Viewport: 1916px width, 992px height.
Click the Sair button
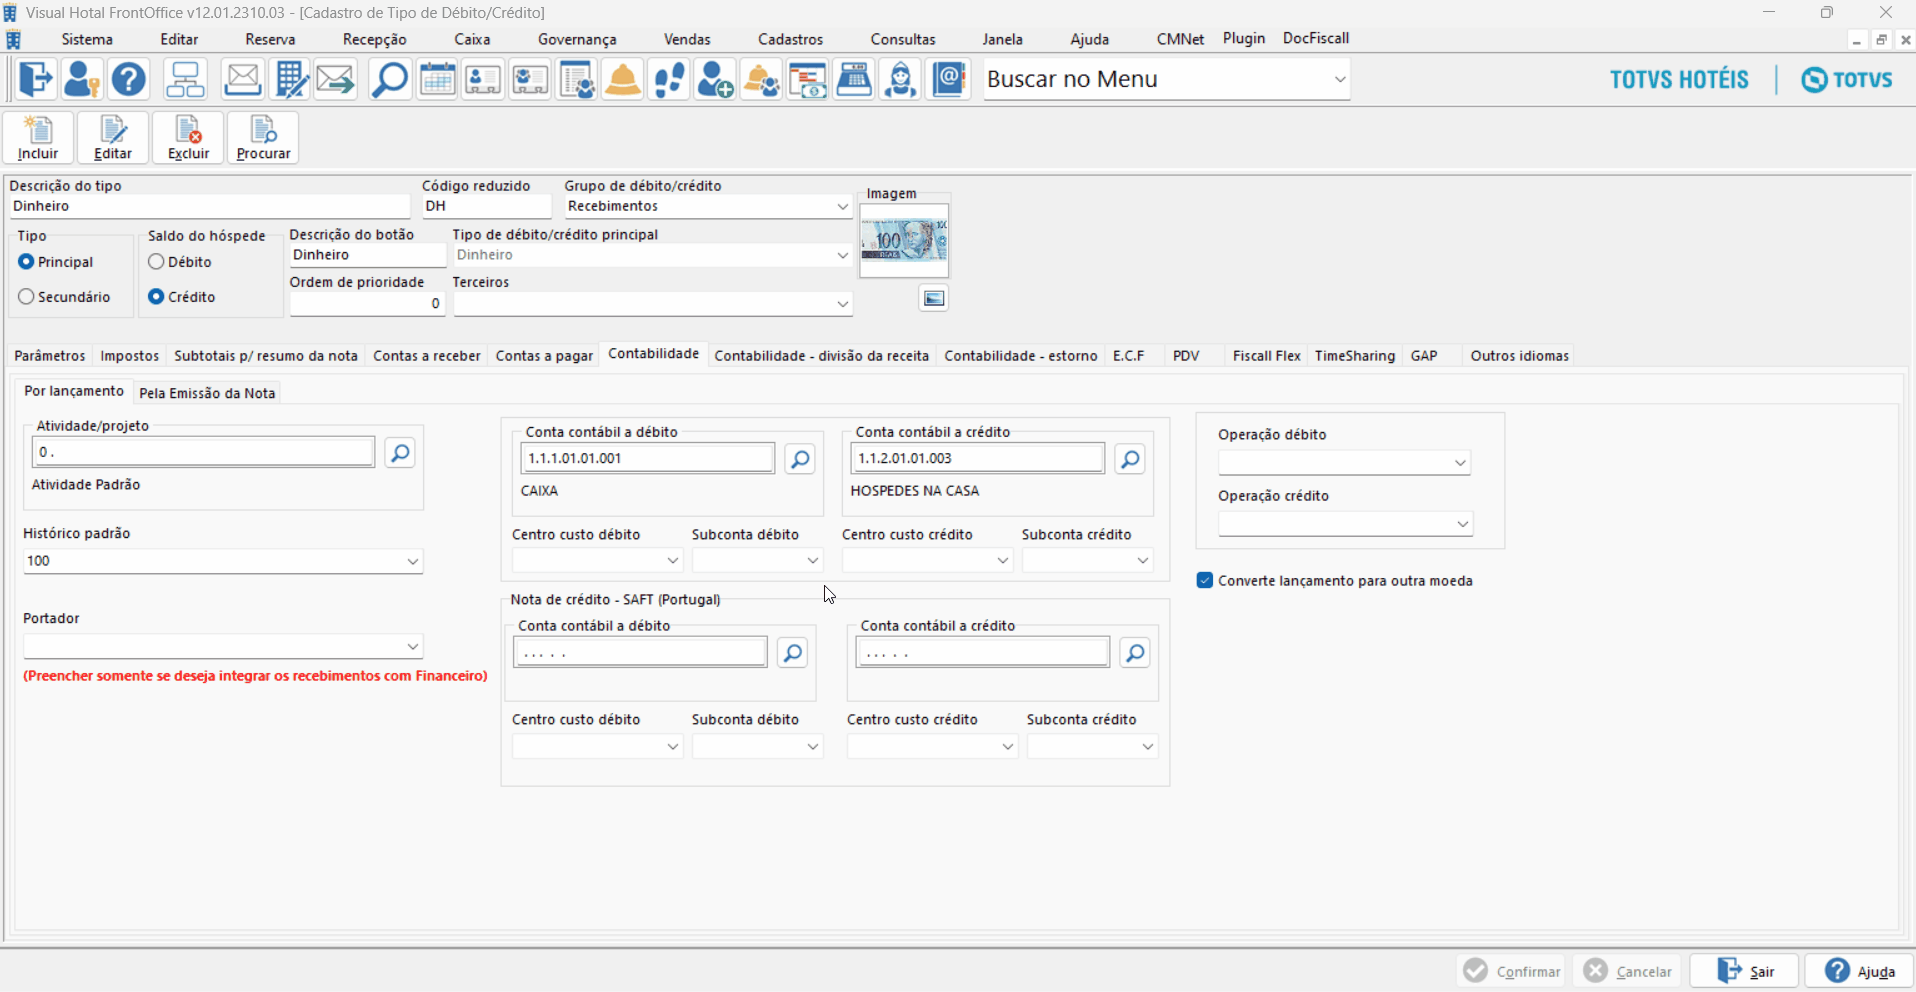1745,971
